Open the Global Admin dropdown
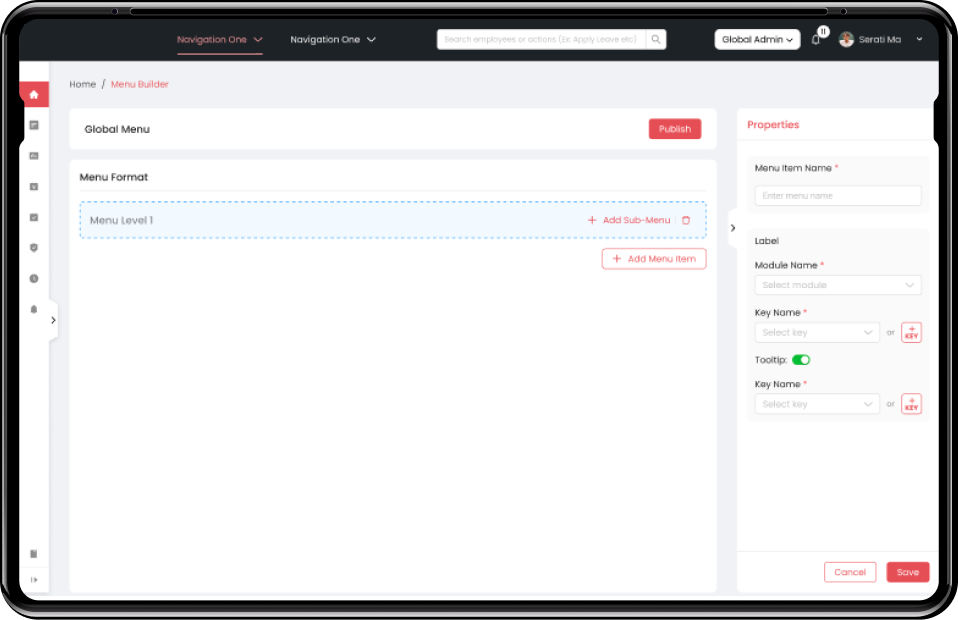Image resolution: width=958 pixels, height=620 pixels. (x=756, y=39)
